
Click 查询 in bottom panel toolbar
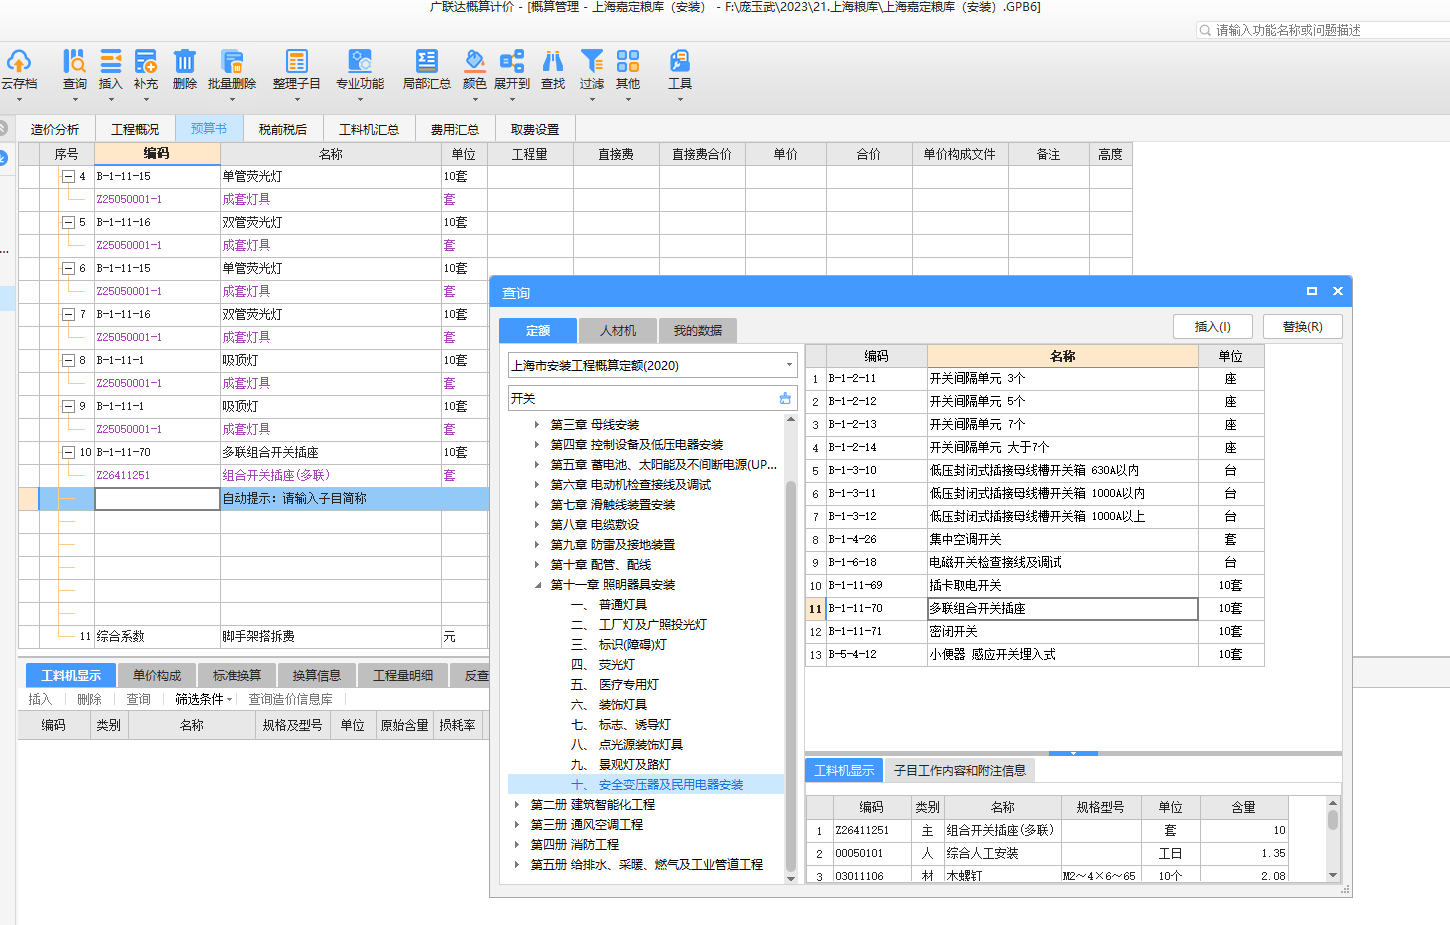click(139, 699)
